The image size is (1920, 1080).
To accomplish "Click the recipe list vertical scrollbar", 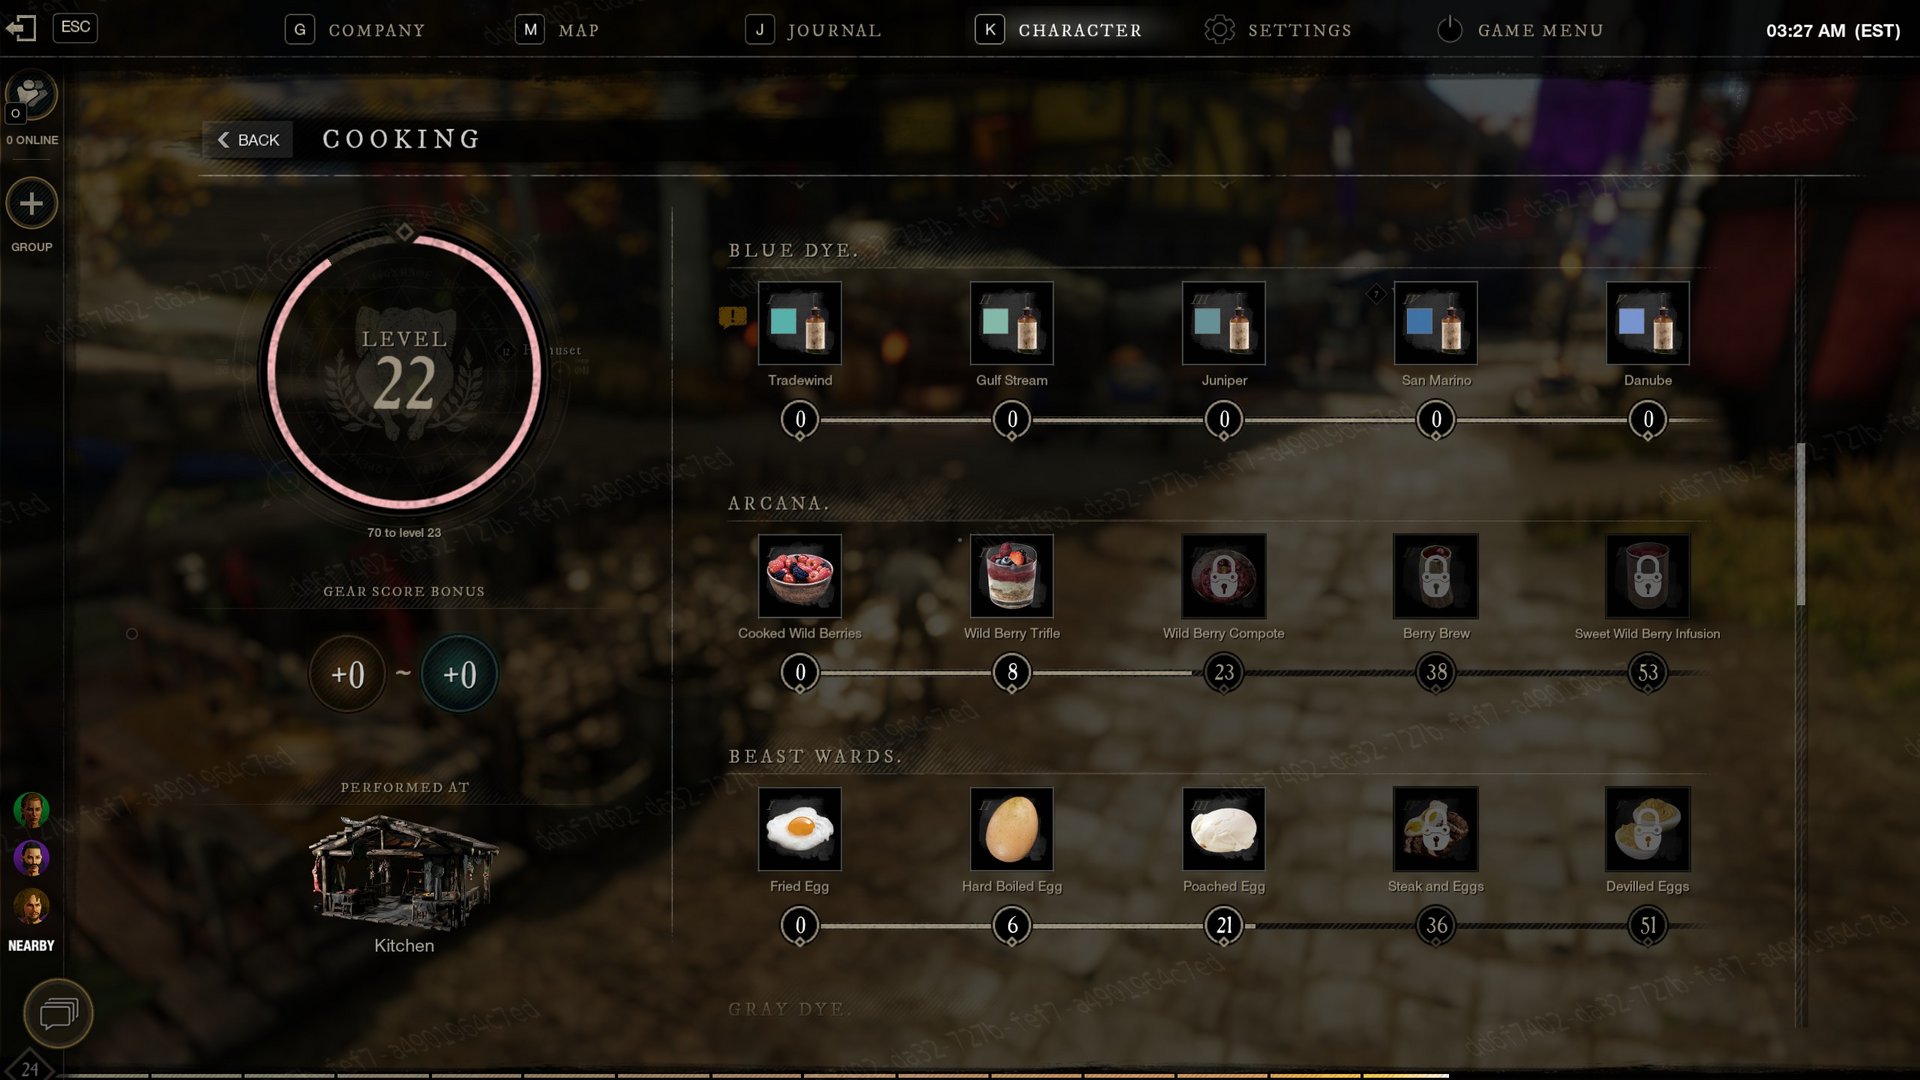I will [x=1801, y=524].
